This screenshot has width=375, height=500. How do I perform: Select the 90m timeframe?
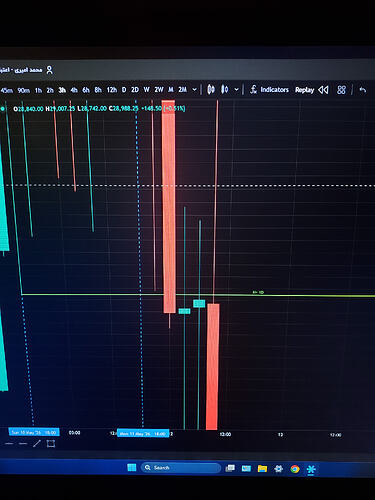click(x=24, y=90)
